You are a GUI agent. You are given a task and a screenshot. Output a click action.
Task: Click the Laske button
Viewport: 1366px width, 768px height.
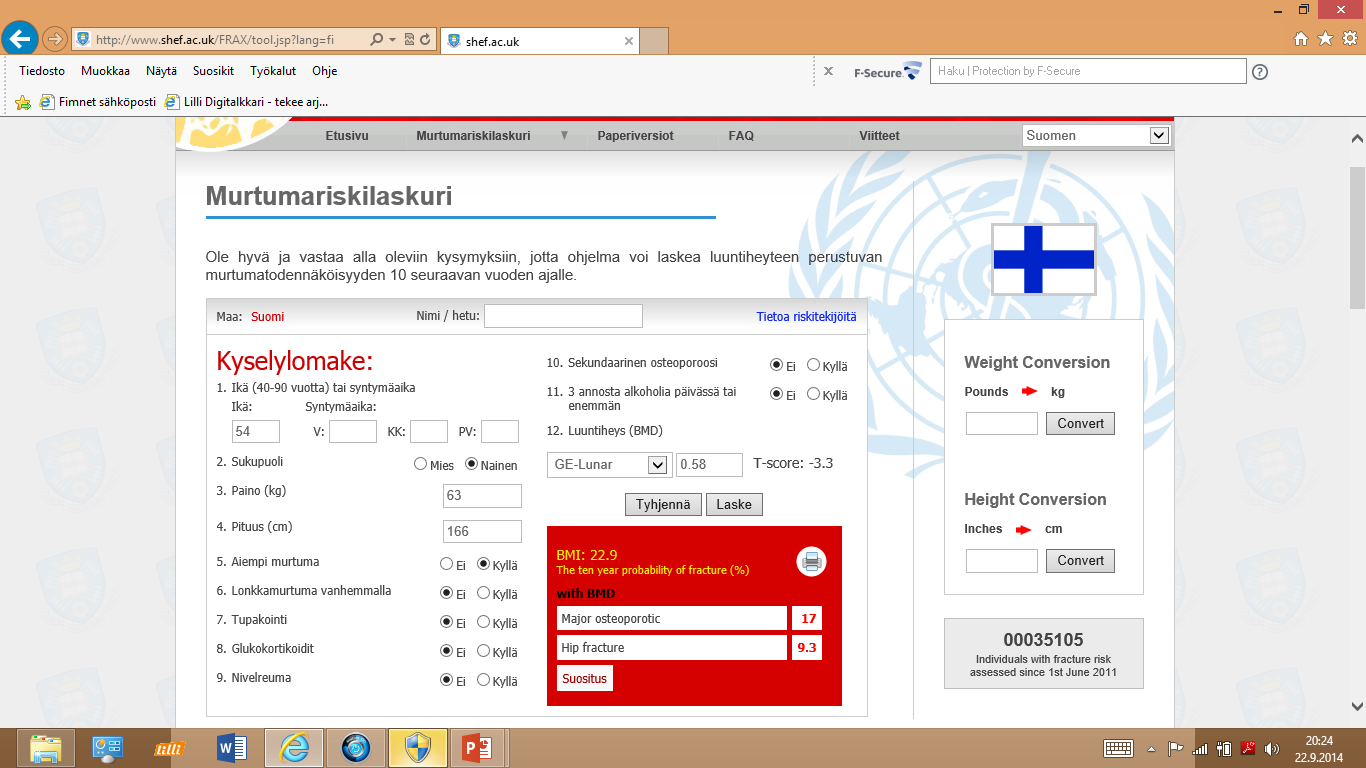click(734, 504)
